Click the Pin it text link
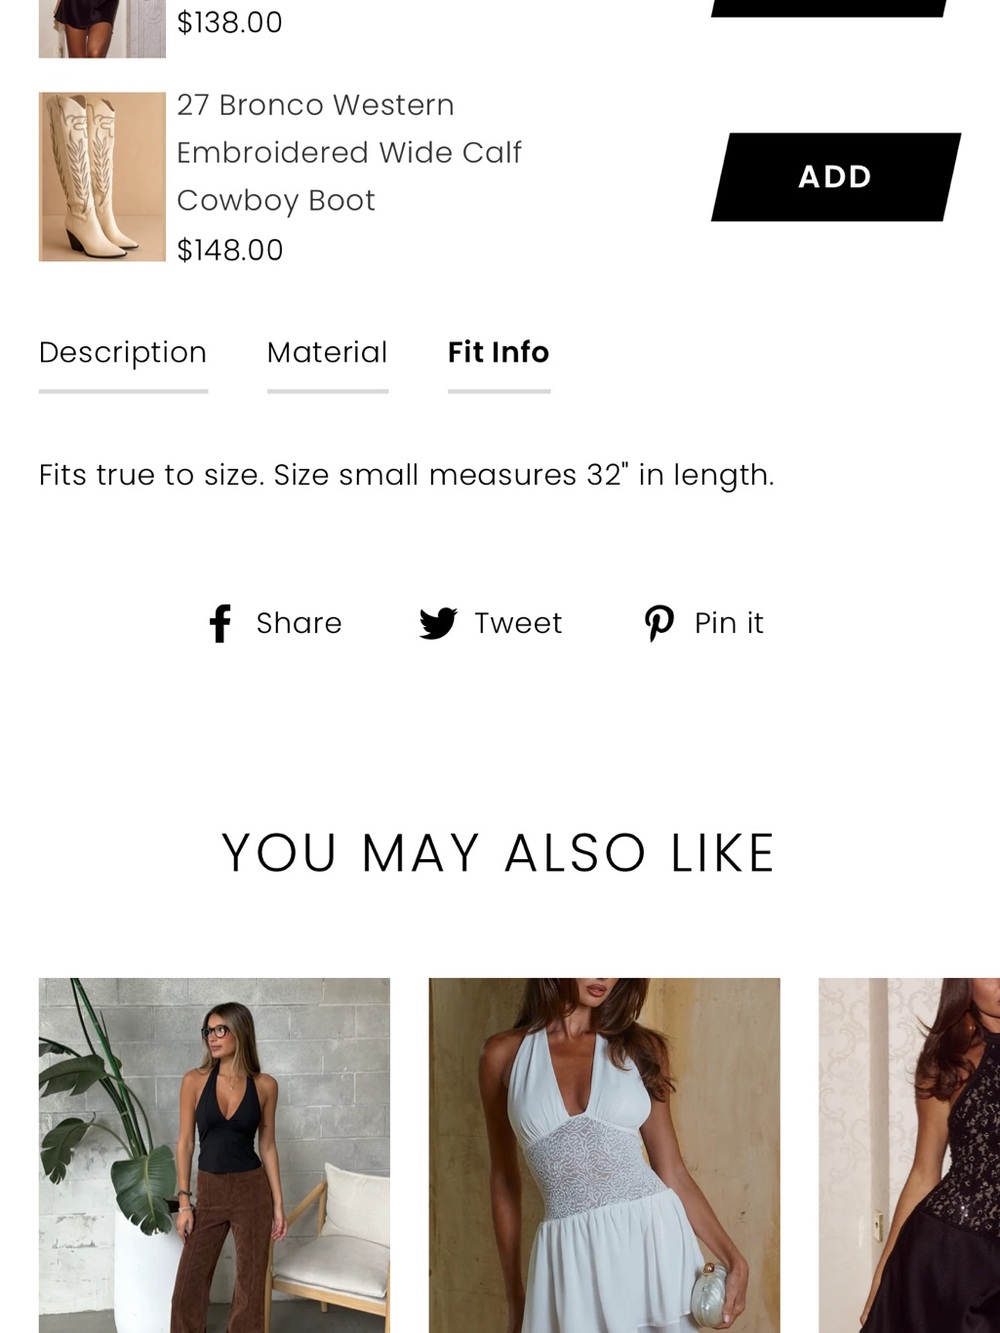The height and width of the screenshot is (1333, 1000). (x=729, y=623)
